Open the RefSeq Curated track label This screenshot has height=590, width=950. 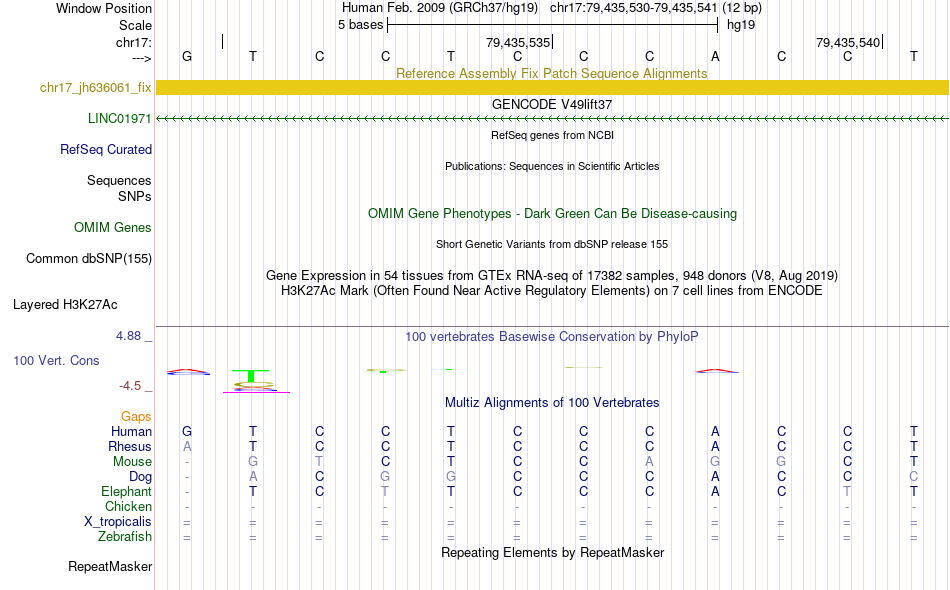tap(106, 150)
